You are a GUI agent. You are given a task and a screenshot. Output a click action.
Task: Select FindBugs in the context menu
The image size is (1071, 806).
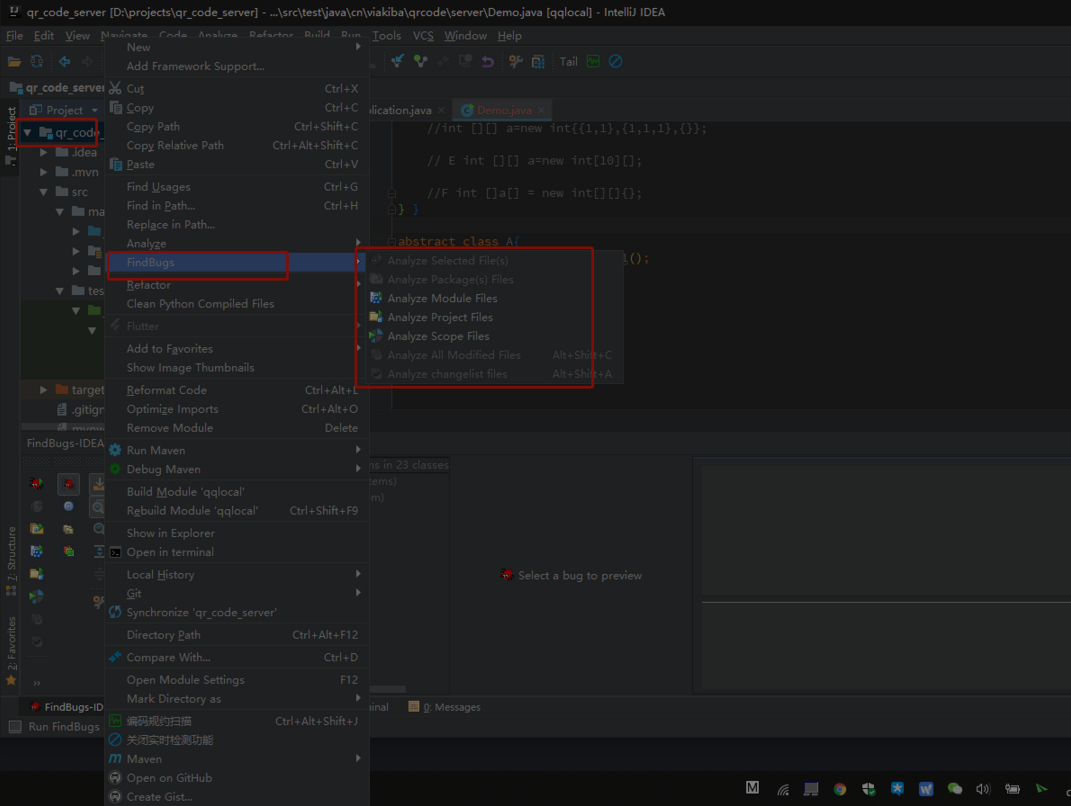point(237,262)
